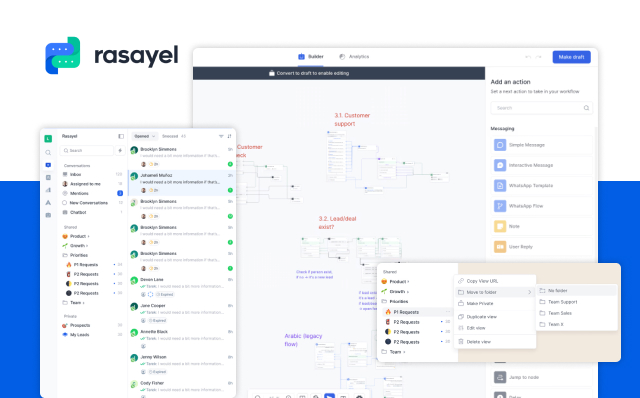Image resolution: width=640 pixels, height=398 pixels.
Task: Click the redo arrow beside Make draft
Action: tap(538, 57)
